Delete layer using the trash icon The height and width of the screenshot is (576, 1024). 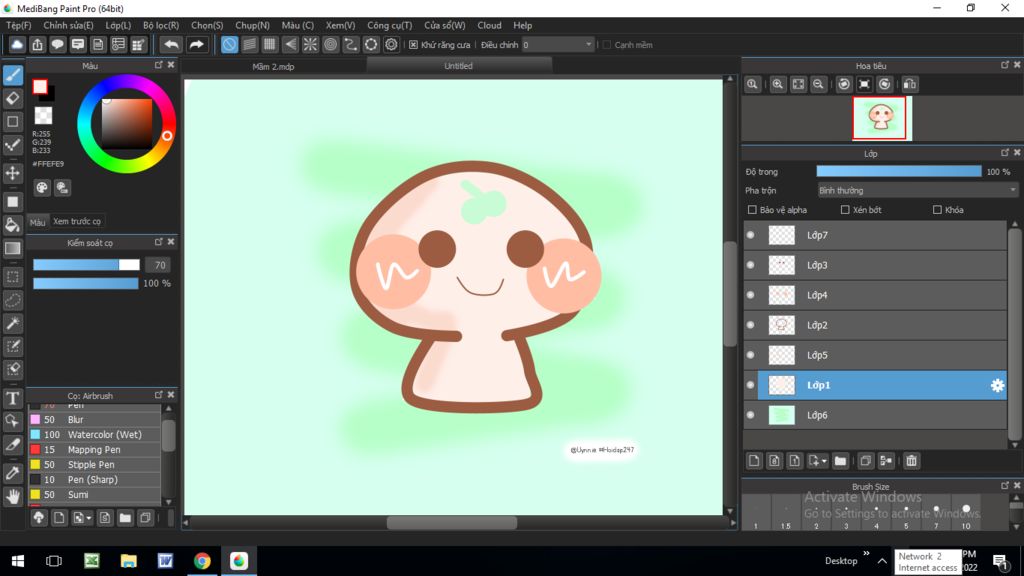[x=911, y=461]
